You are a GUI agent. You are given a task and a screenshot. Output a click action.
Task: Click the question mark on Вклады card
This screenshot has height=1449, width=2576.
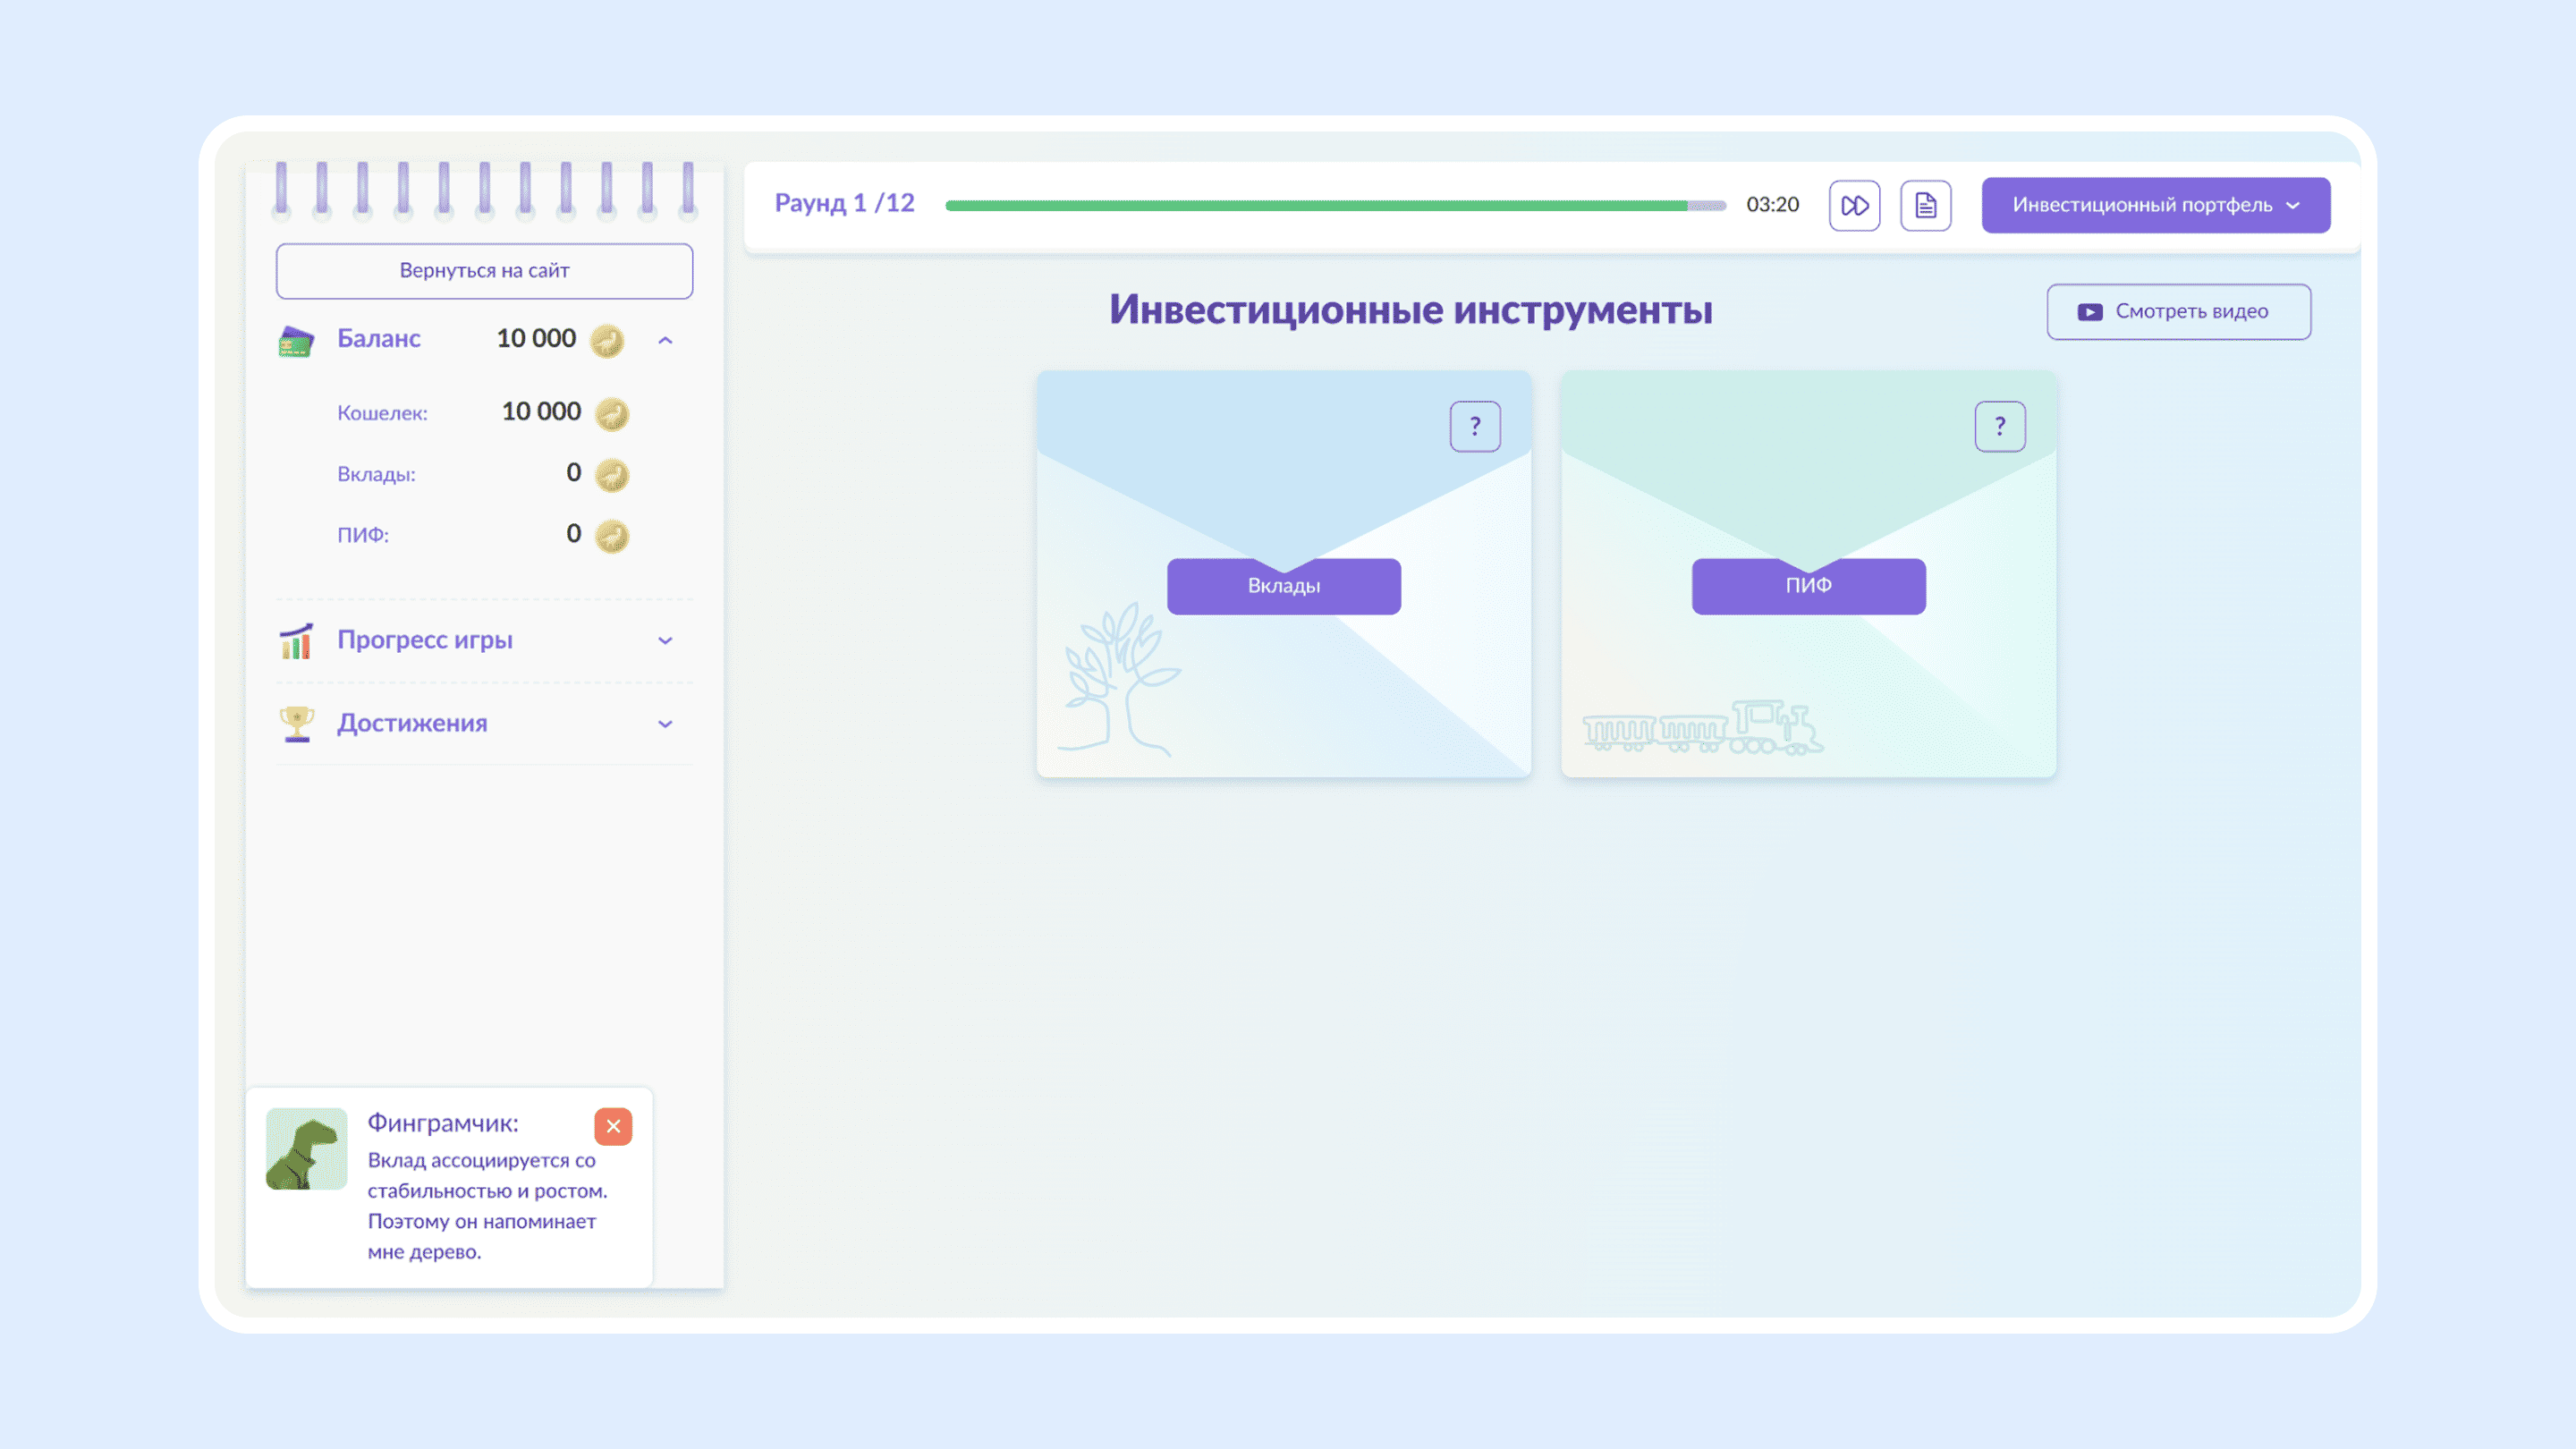[1475, 427]
